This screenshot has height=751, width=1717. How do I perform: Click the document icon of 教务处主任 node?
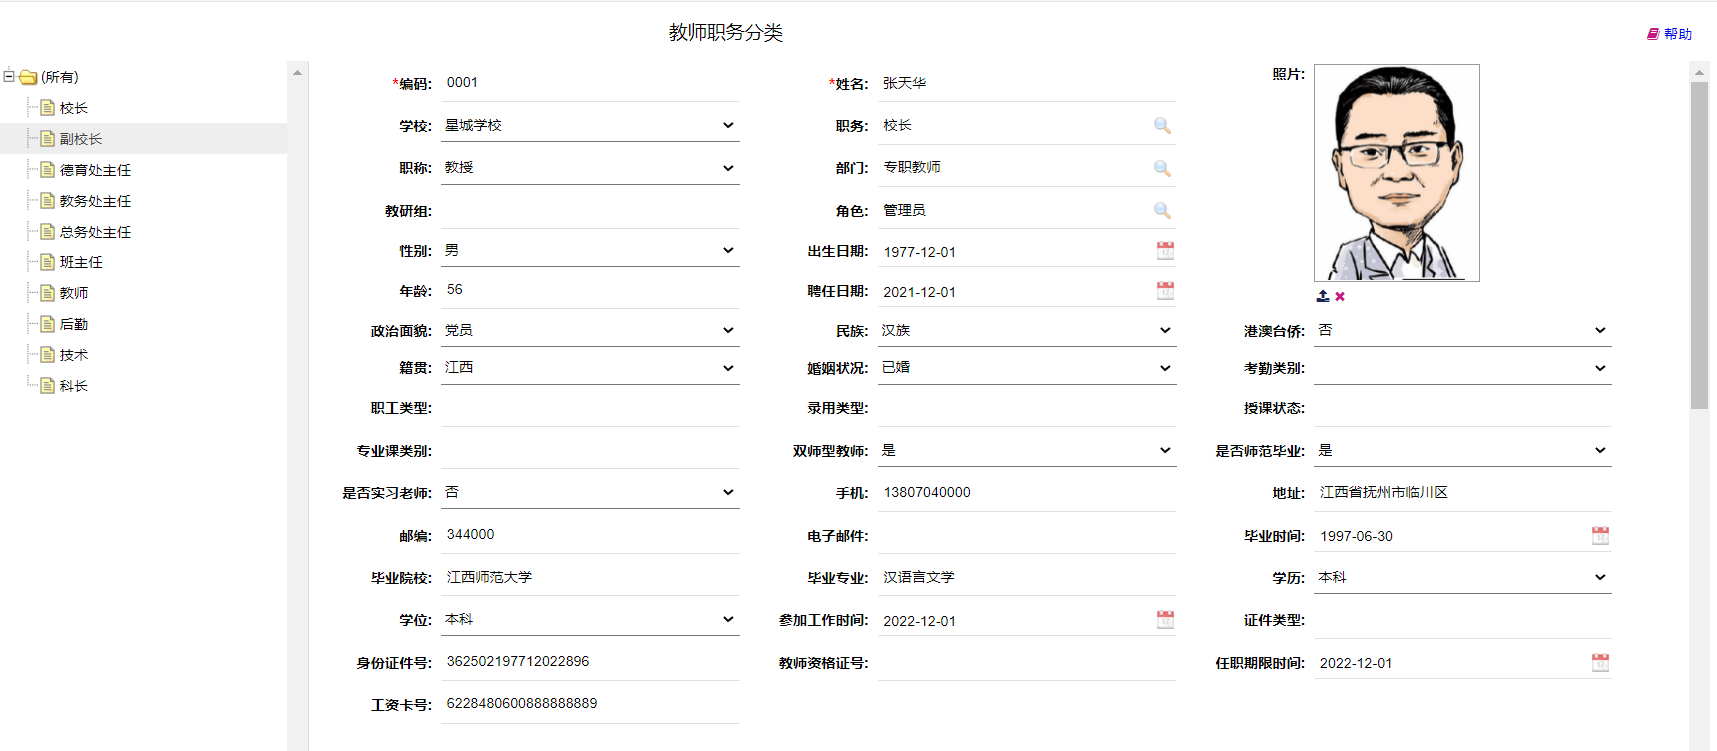click(47, 201)
